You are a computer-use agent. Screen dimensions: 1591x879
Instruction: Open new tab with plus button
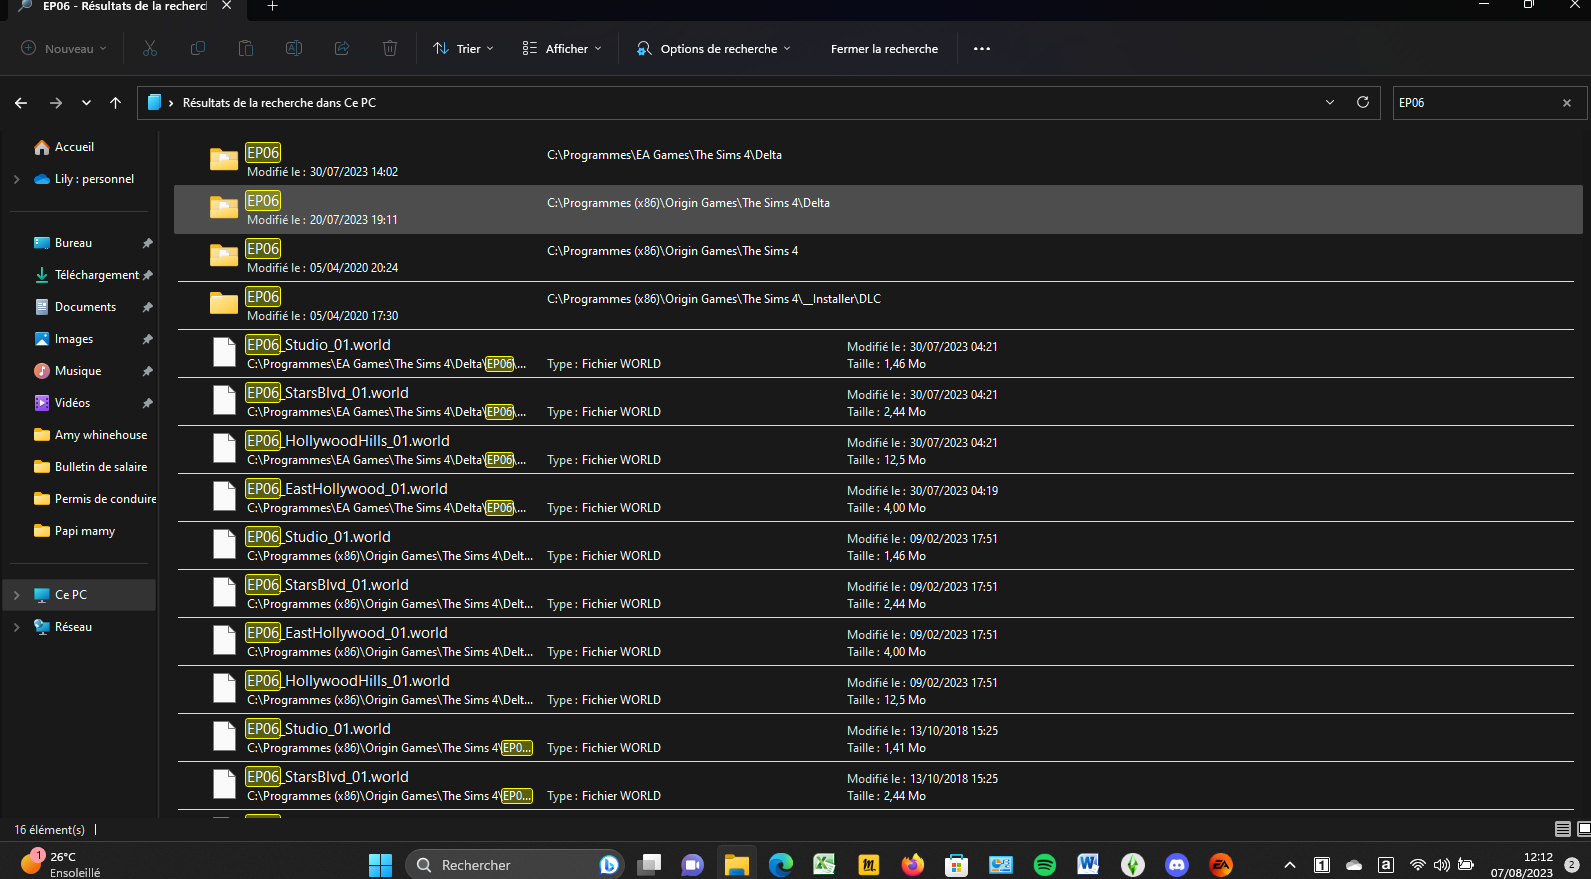click(272, 6)
